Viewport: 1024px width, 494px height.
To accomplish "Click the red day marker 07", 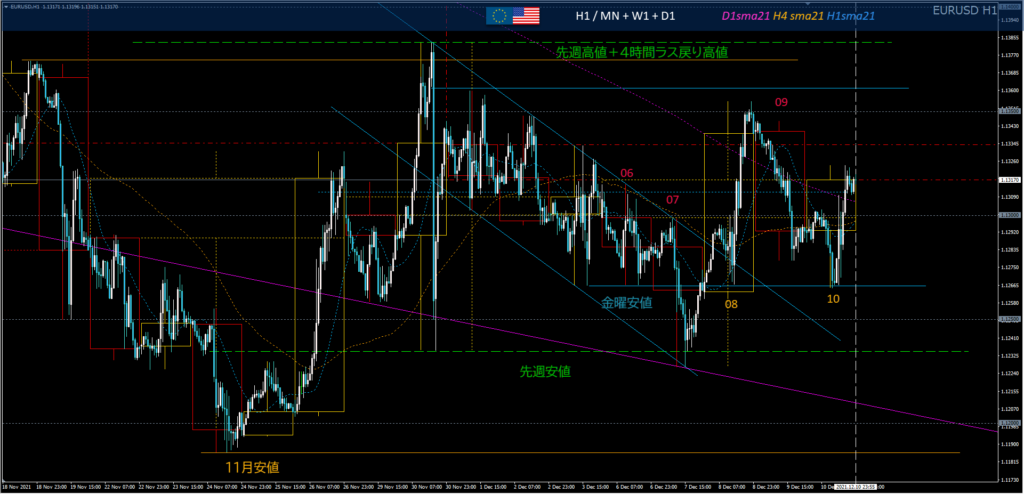I will point(673,200).
